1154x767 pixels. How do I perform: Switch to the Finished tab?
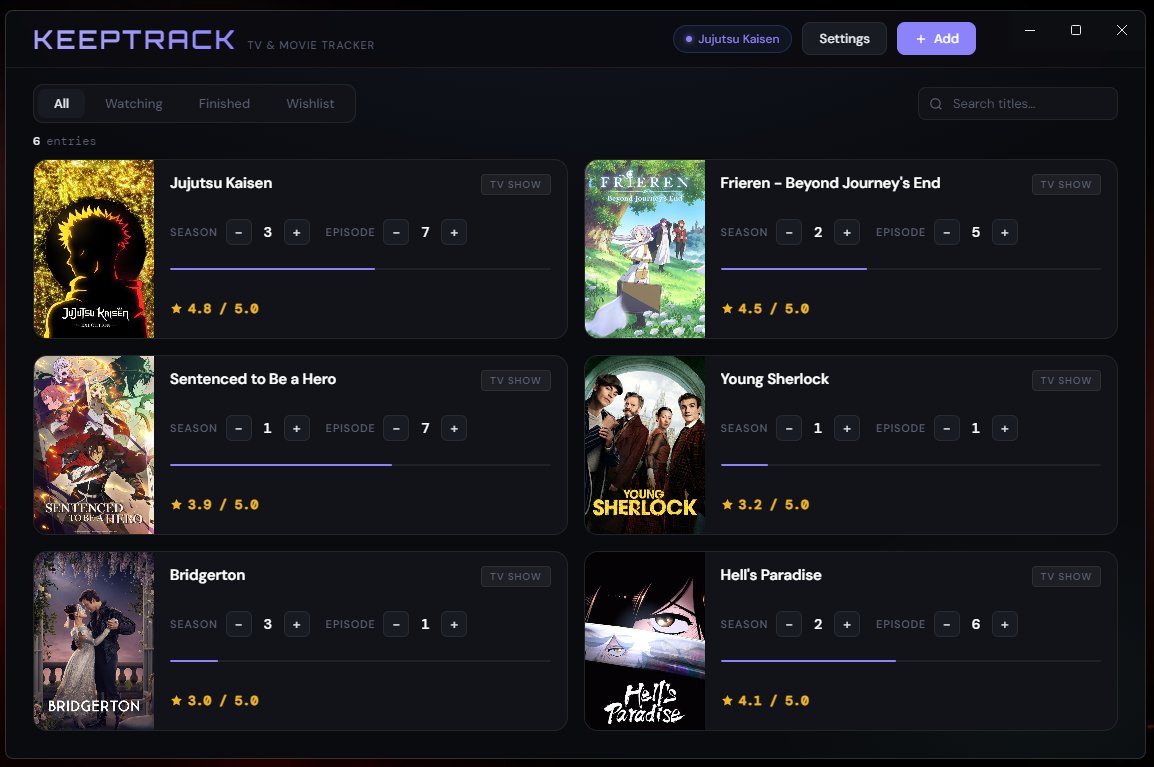click(x=224, y=104)
